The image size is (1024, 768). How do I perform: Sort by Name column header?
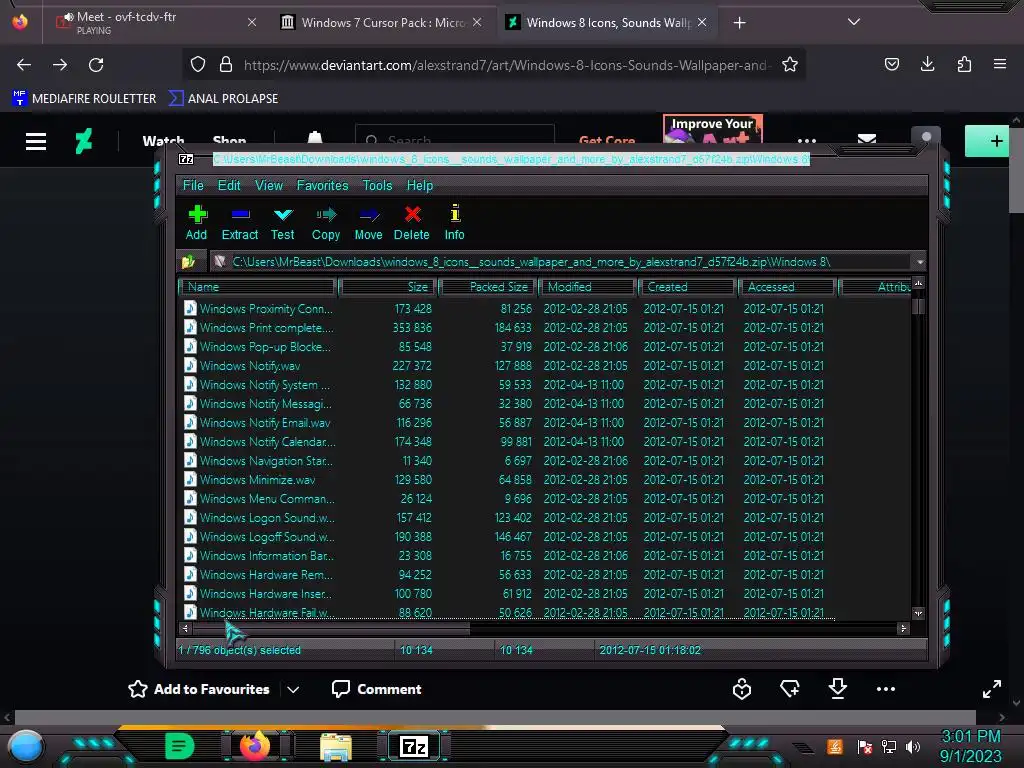pyautogui.click(x=257, y=287)
